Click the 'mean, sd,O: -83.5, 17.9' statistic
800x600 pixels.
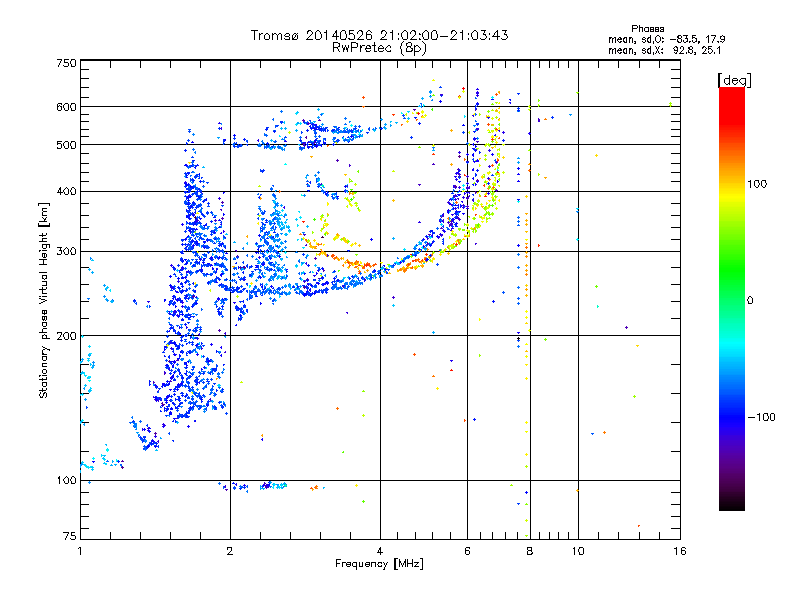pos(666,39)
